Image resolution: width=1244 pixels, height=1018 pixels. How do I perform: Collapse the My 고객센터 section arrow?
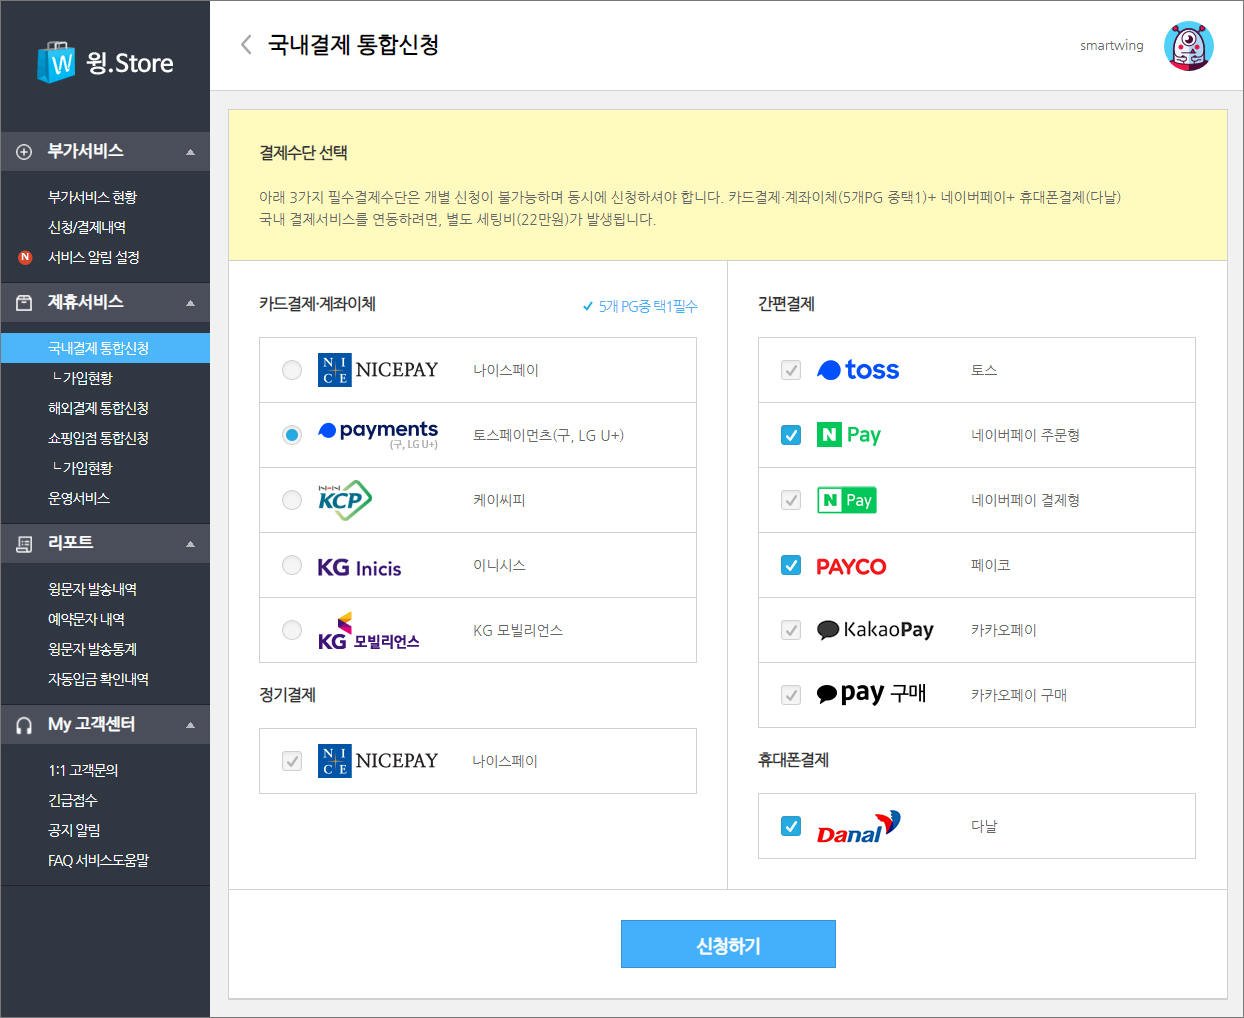pos(190,725)
